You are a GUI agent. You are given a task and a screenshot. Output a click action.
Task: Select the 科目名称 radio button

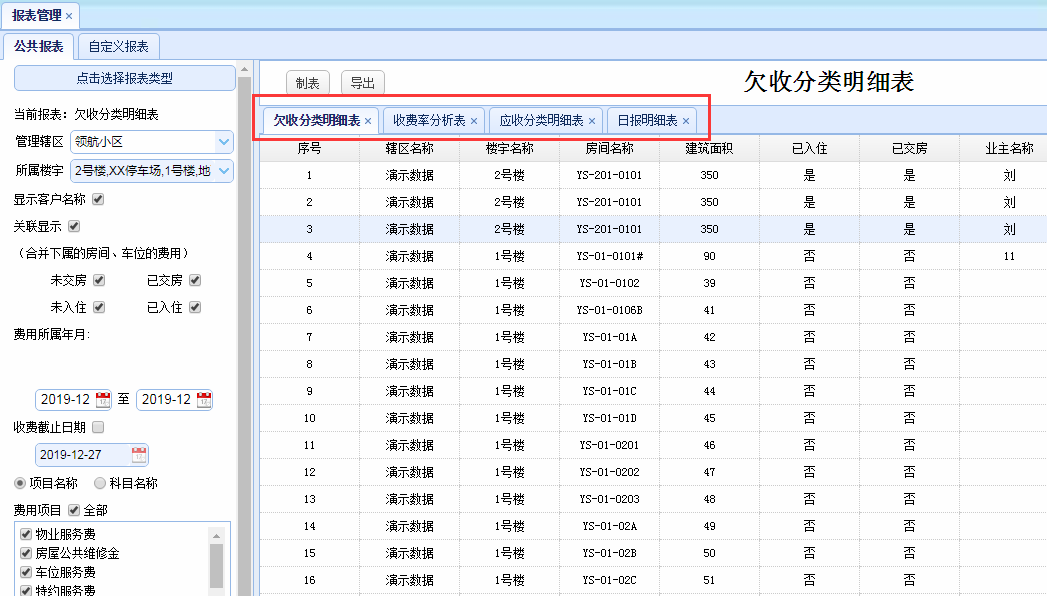pos(100,483)
